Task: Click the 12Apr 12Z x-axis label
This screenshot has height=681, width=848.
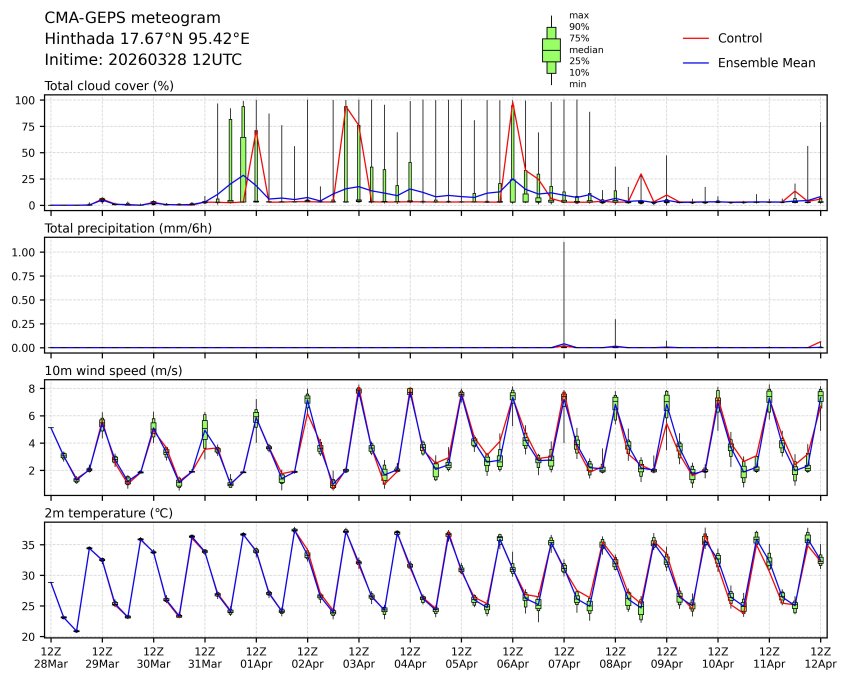Action: 820,657
